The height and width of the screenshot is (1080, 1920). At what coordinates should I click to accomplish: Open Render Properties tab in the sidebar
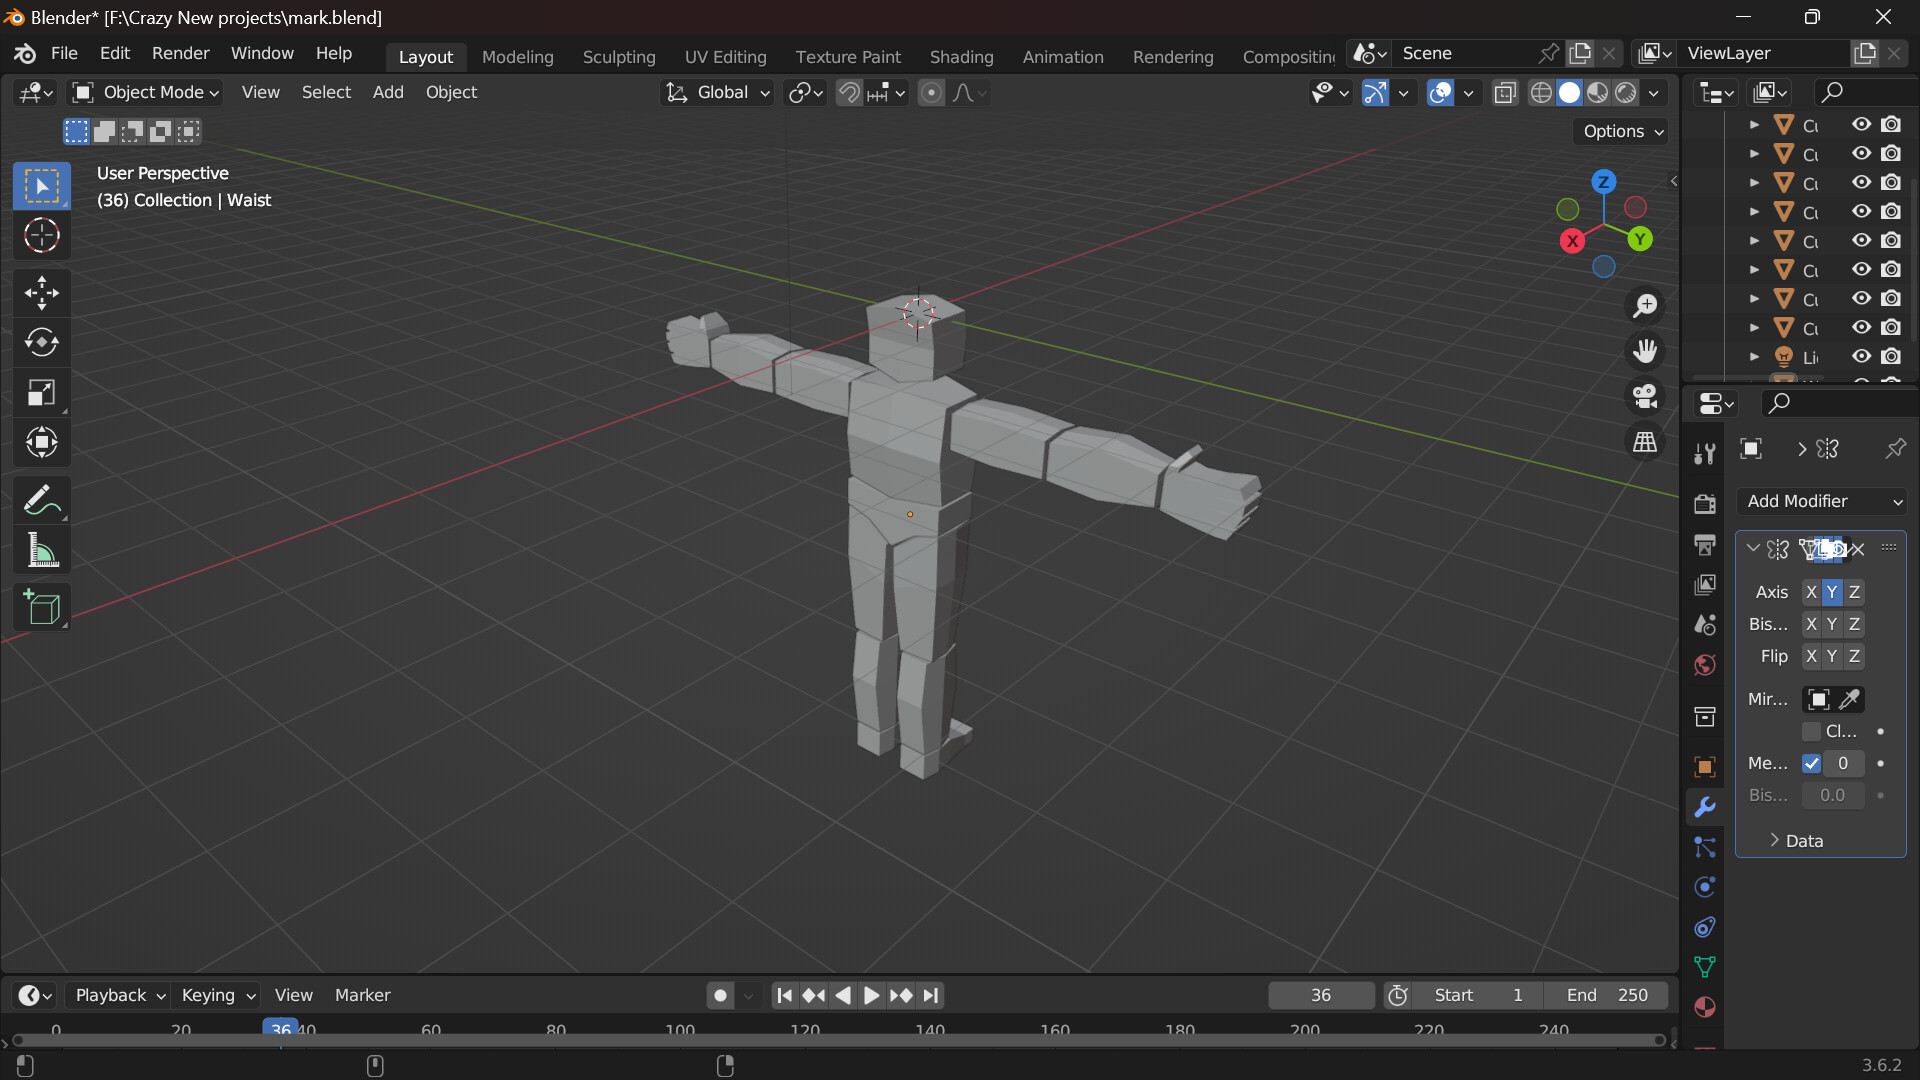point(1705,504)
